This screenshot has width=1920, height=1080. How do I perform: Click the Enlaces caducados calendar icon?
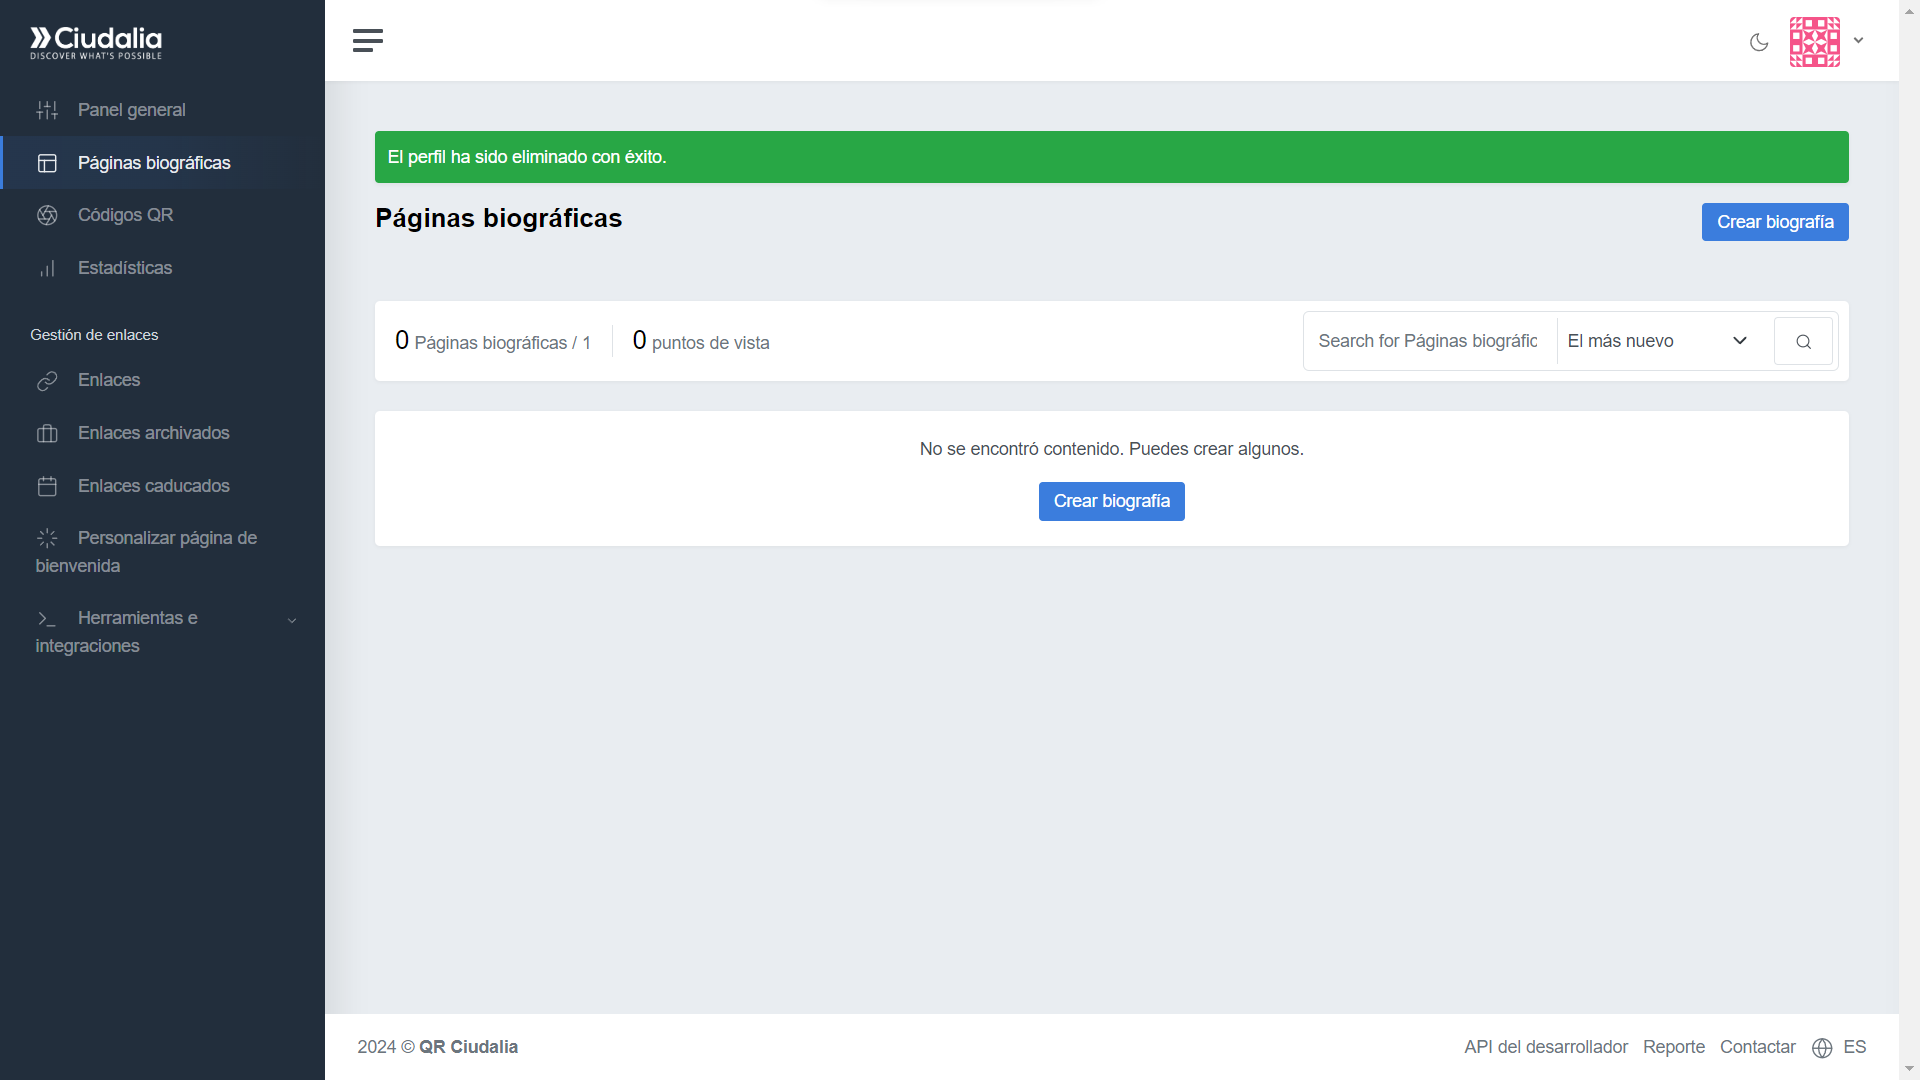pos(47,486)
